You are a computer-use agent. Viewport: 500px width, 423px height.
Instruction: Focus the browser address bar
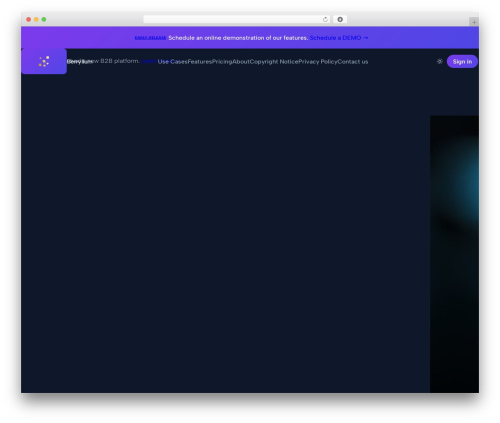pyautogui.click(x=233, y=19)
